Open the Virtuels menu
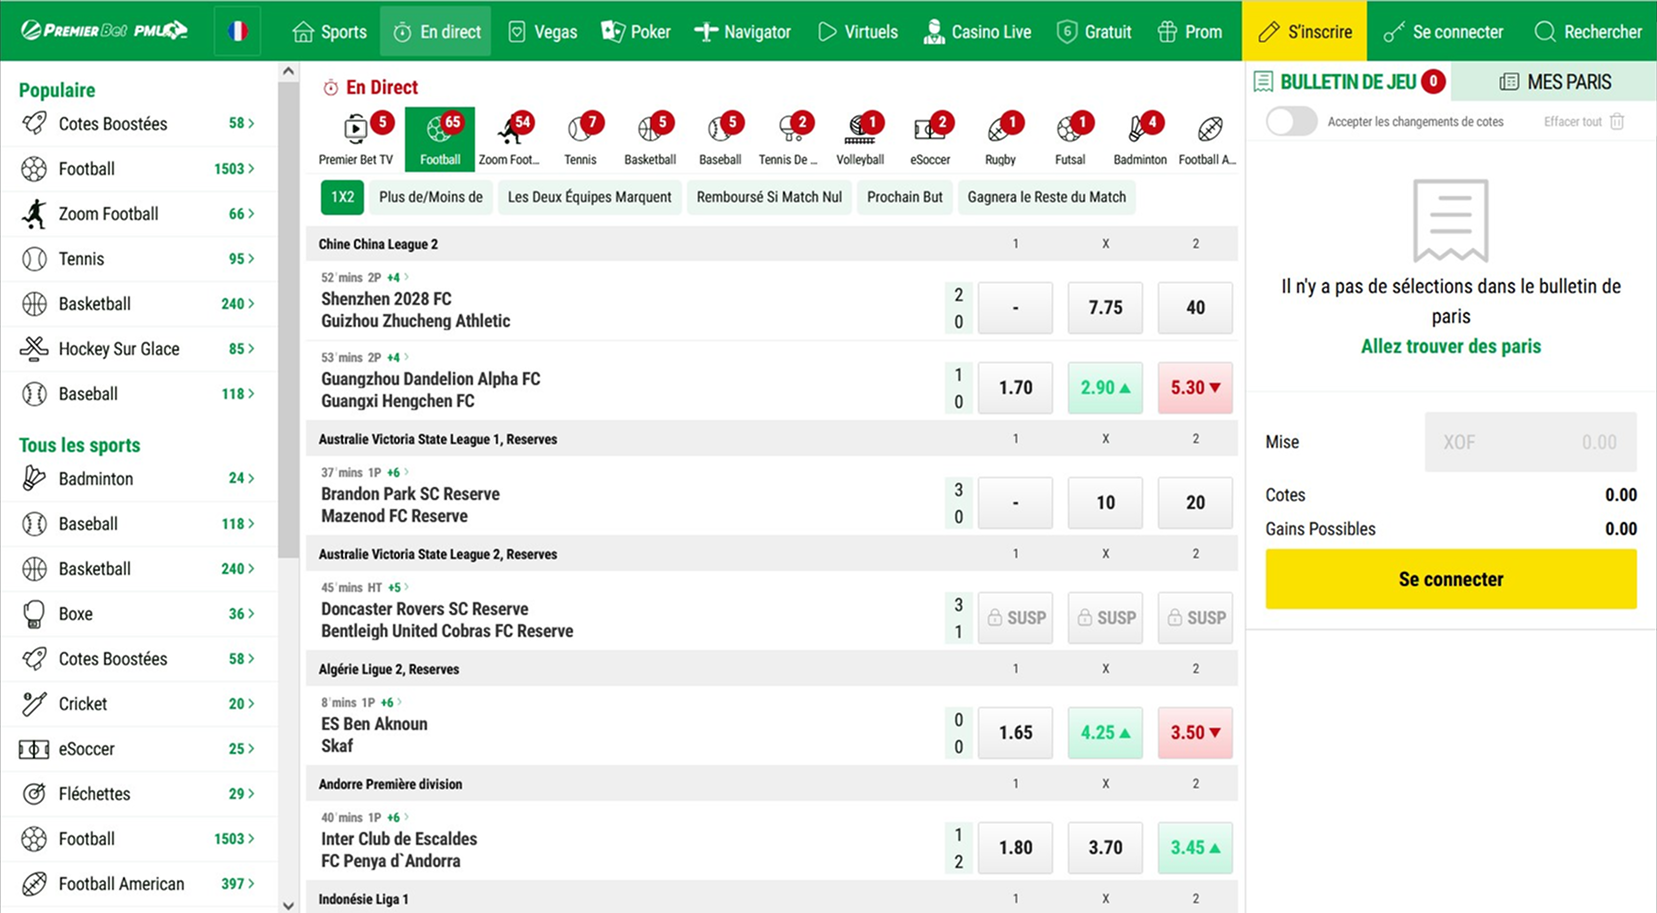This screenshot has height=913, width=1657. 858,31
